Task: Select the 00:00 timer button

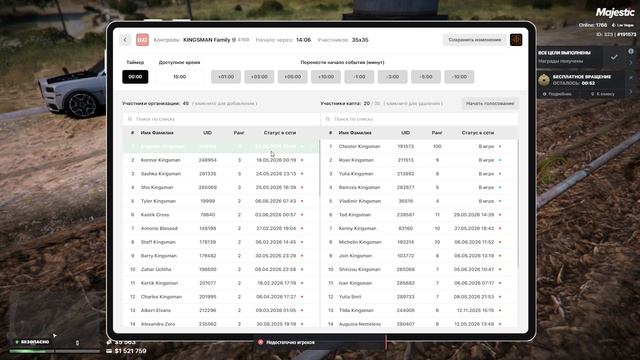Action: 135,77
